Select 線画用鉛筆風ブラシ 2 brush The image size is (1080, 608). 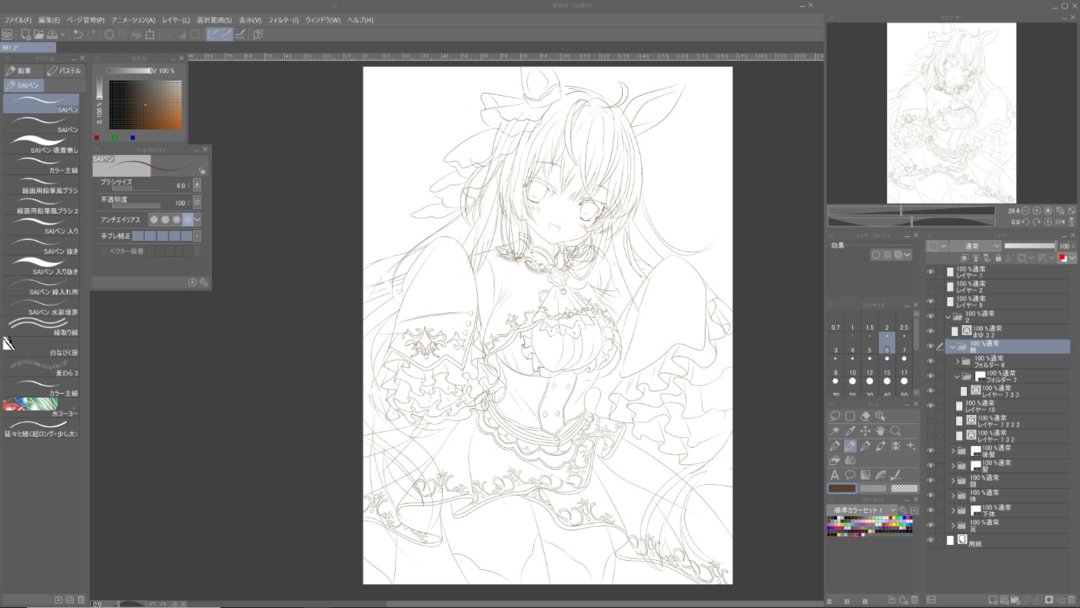click(x=43, y=206)
